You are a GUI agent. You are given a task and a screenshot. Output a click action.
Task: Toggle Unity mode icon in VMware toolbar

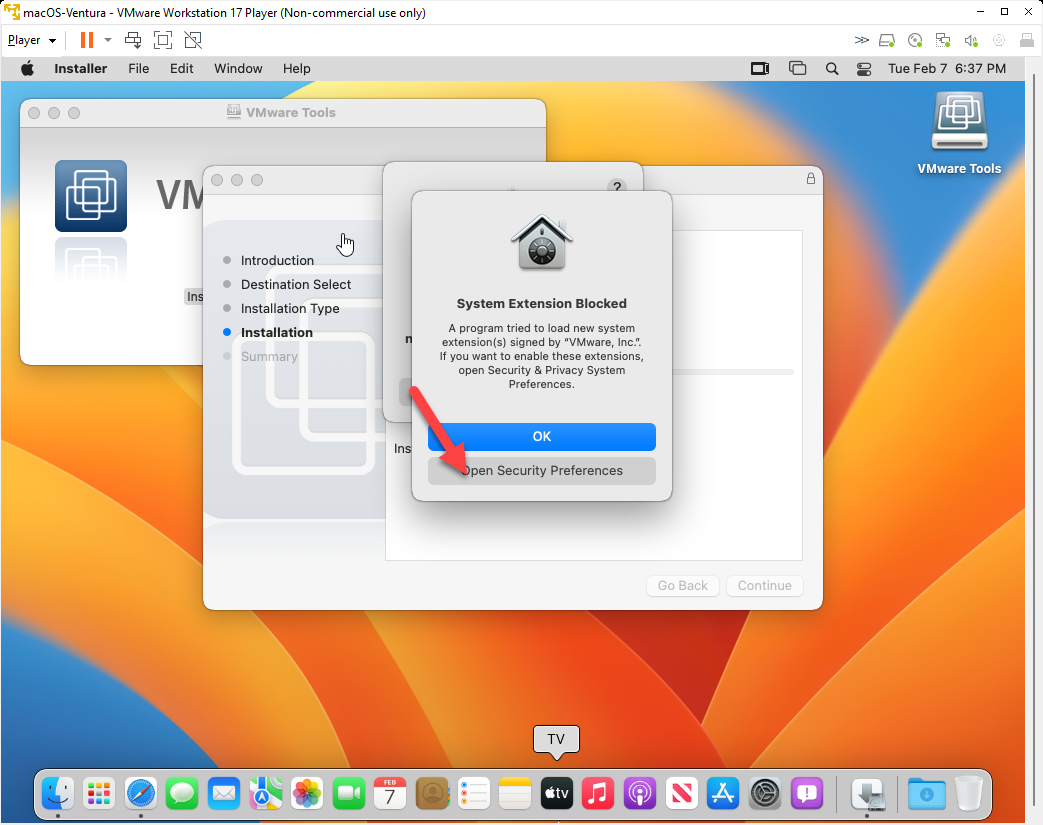point(193,40)
